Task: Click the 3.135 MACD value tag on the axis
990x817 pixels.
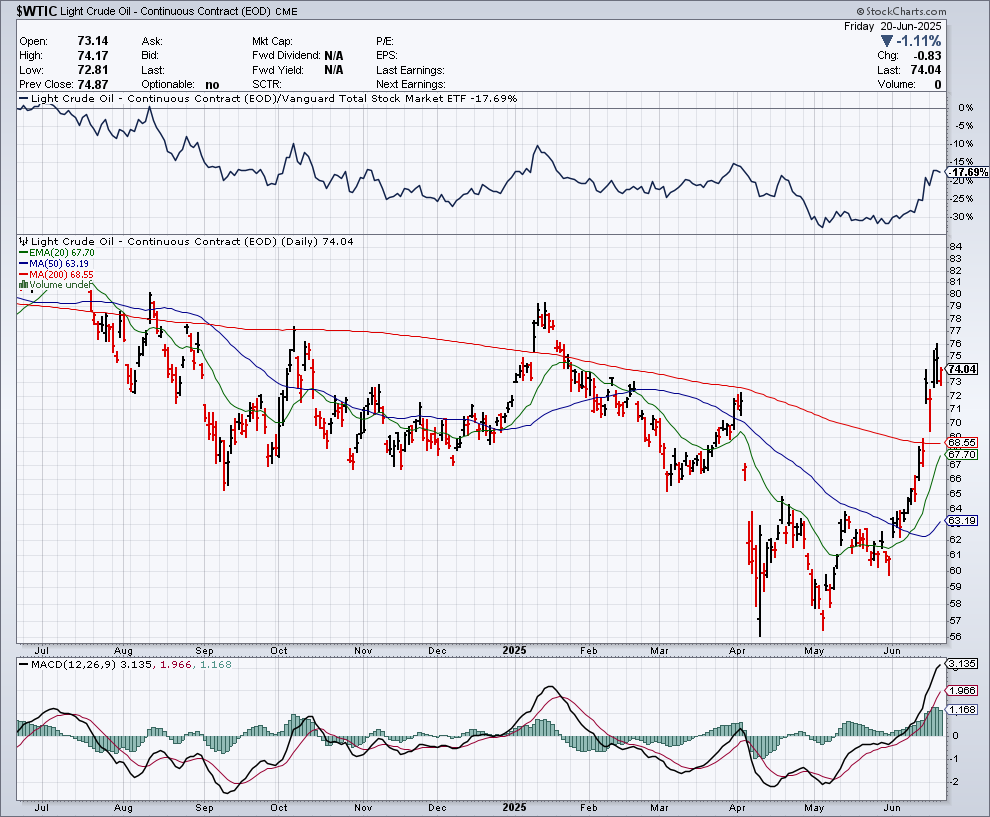Action: pos(963,664)
